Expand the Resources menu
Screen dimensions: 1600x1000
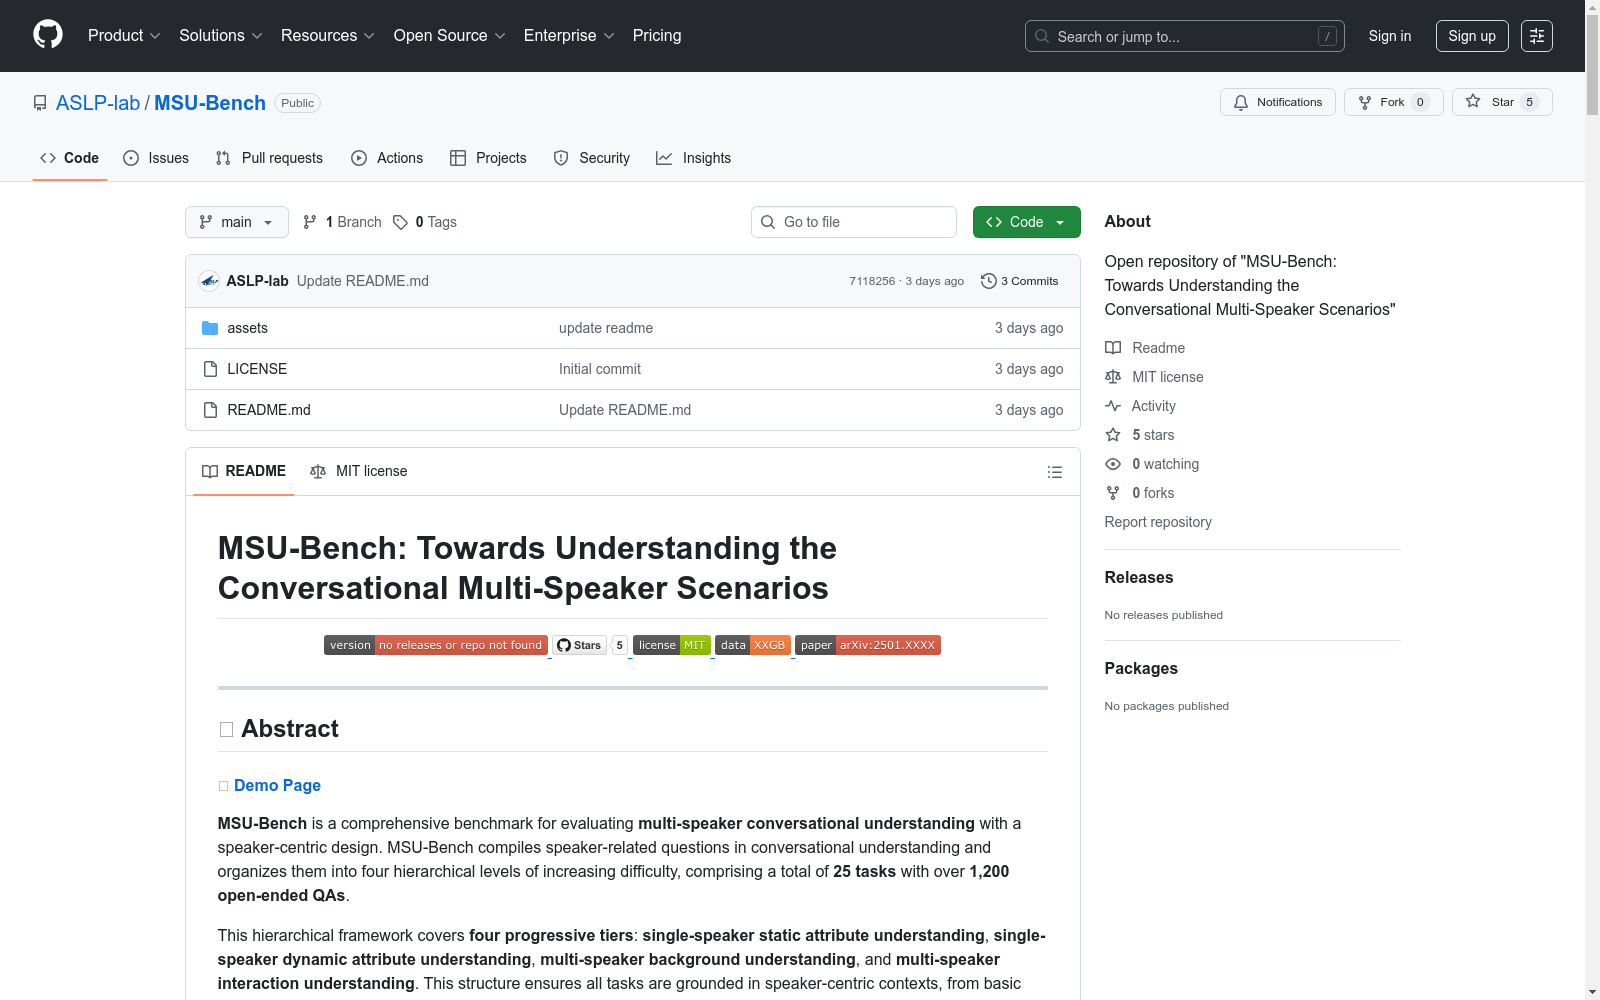click(x=328, y=36)
